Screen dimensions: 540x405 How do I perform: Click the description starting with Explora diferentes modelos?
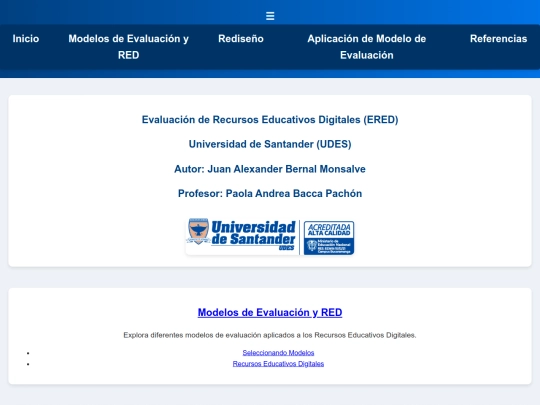tap(270, 335)
